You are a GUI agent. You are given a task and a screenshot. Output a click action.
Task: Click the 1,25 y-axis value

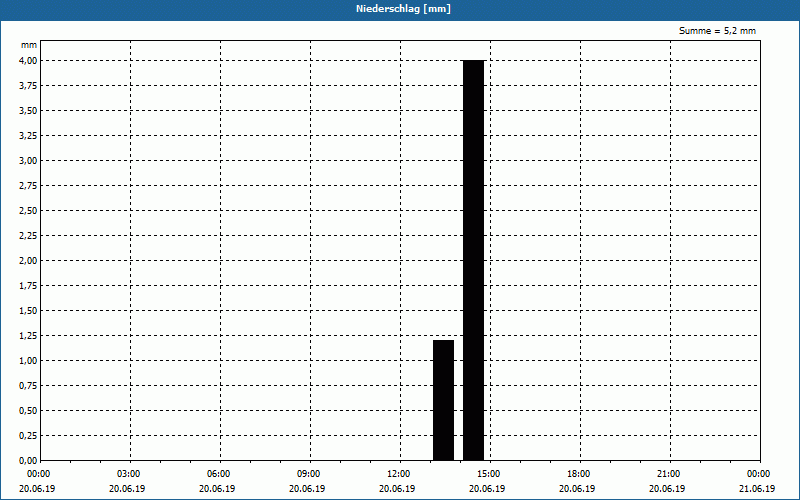28,336
